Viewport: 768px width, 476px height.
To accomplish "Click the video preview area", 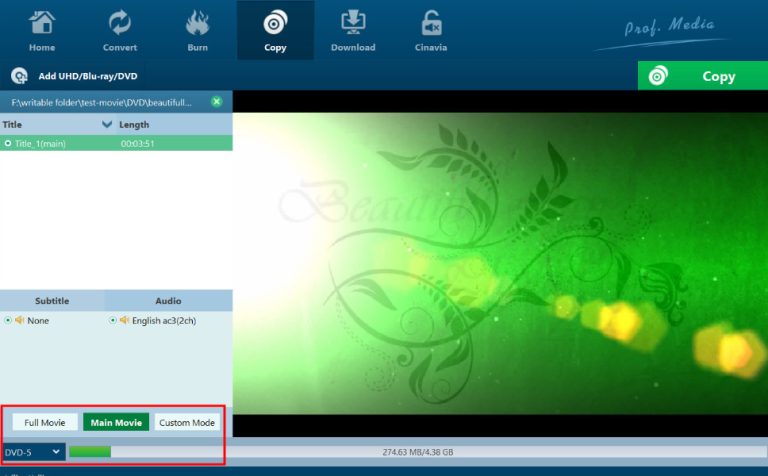I will coord(500,262).
